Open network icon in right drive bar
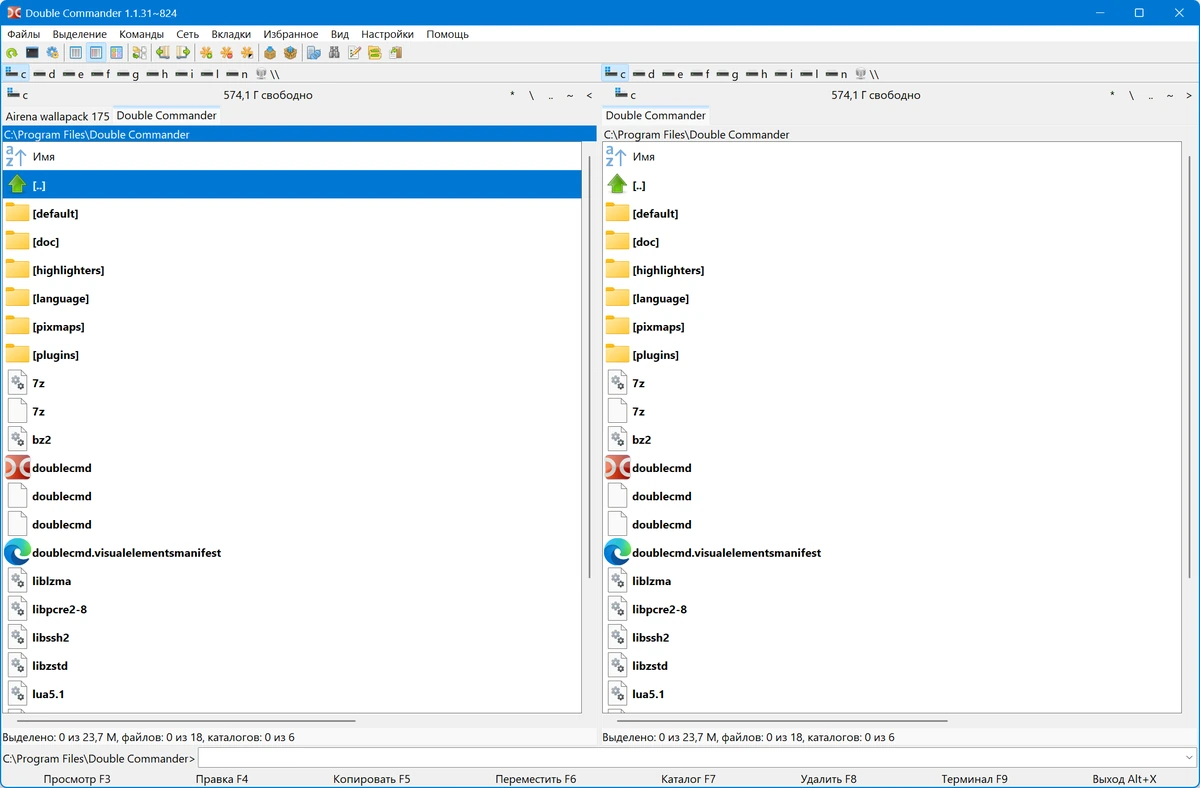Viewport: 1200px width, 788px height. coord(867,74)
